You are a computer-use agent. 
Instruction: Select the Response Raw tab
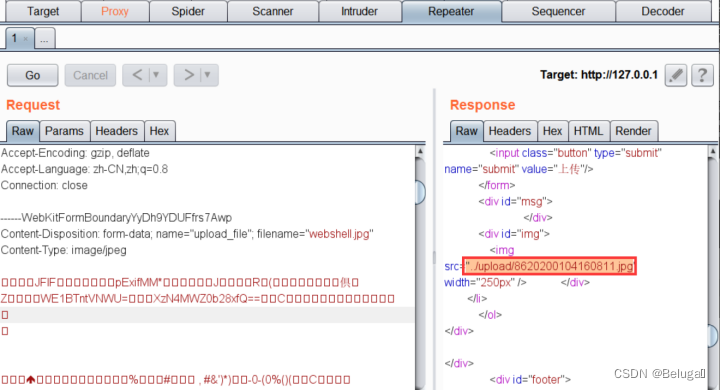pos(467,131)
